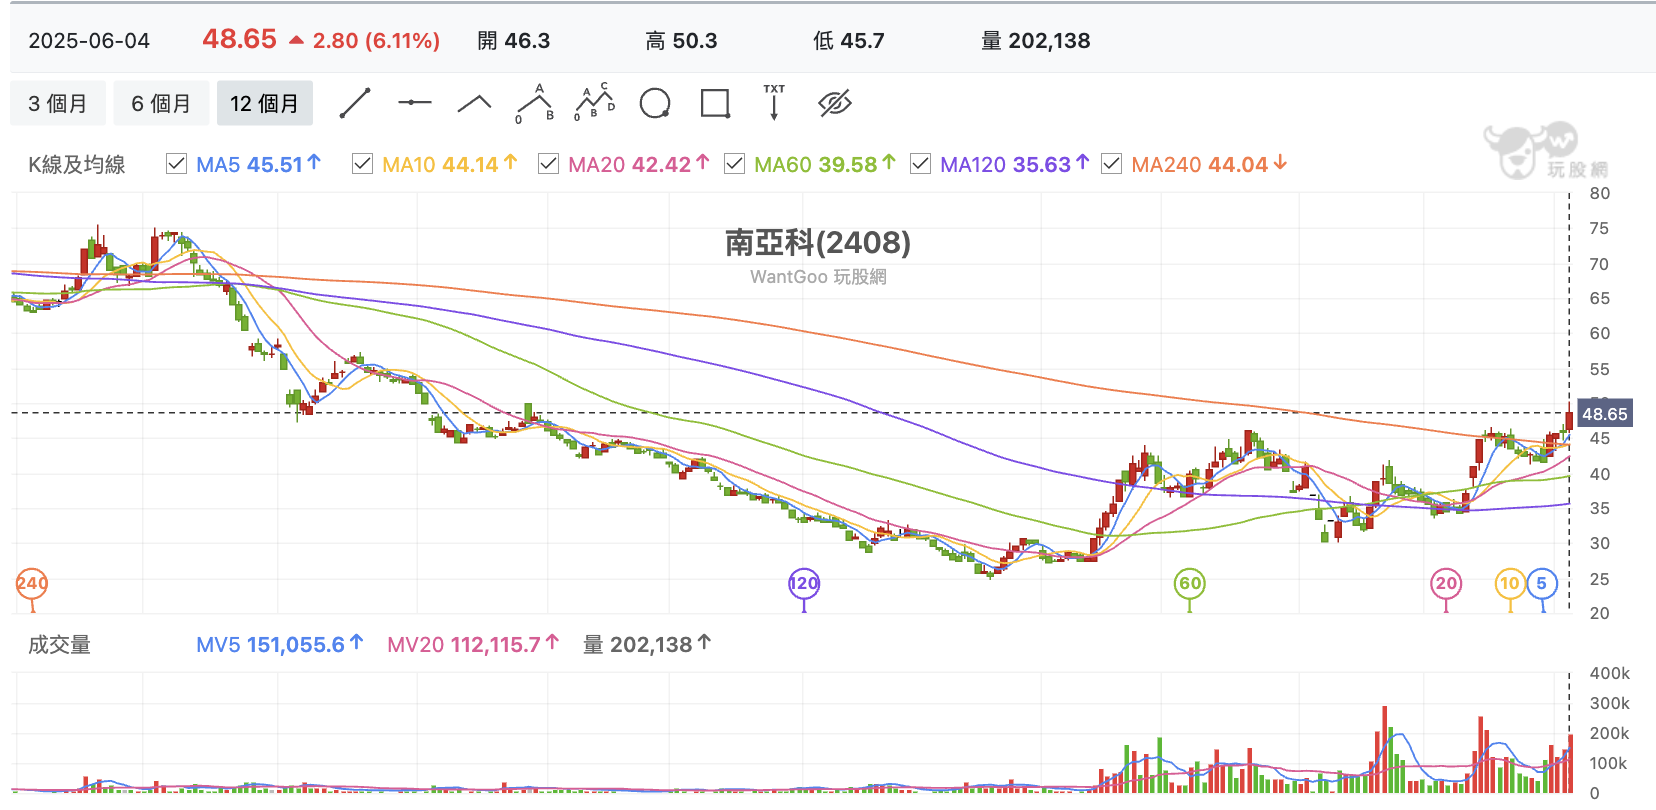Choose the 0-A-B-C-D wave drawing tool
The width and height of the screenshot is (1656, 810).
click(595, 102)
